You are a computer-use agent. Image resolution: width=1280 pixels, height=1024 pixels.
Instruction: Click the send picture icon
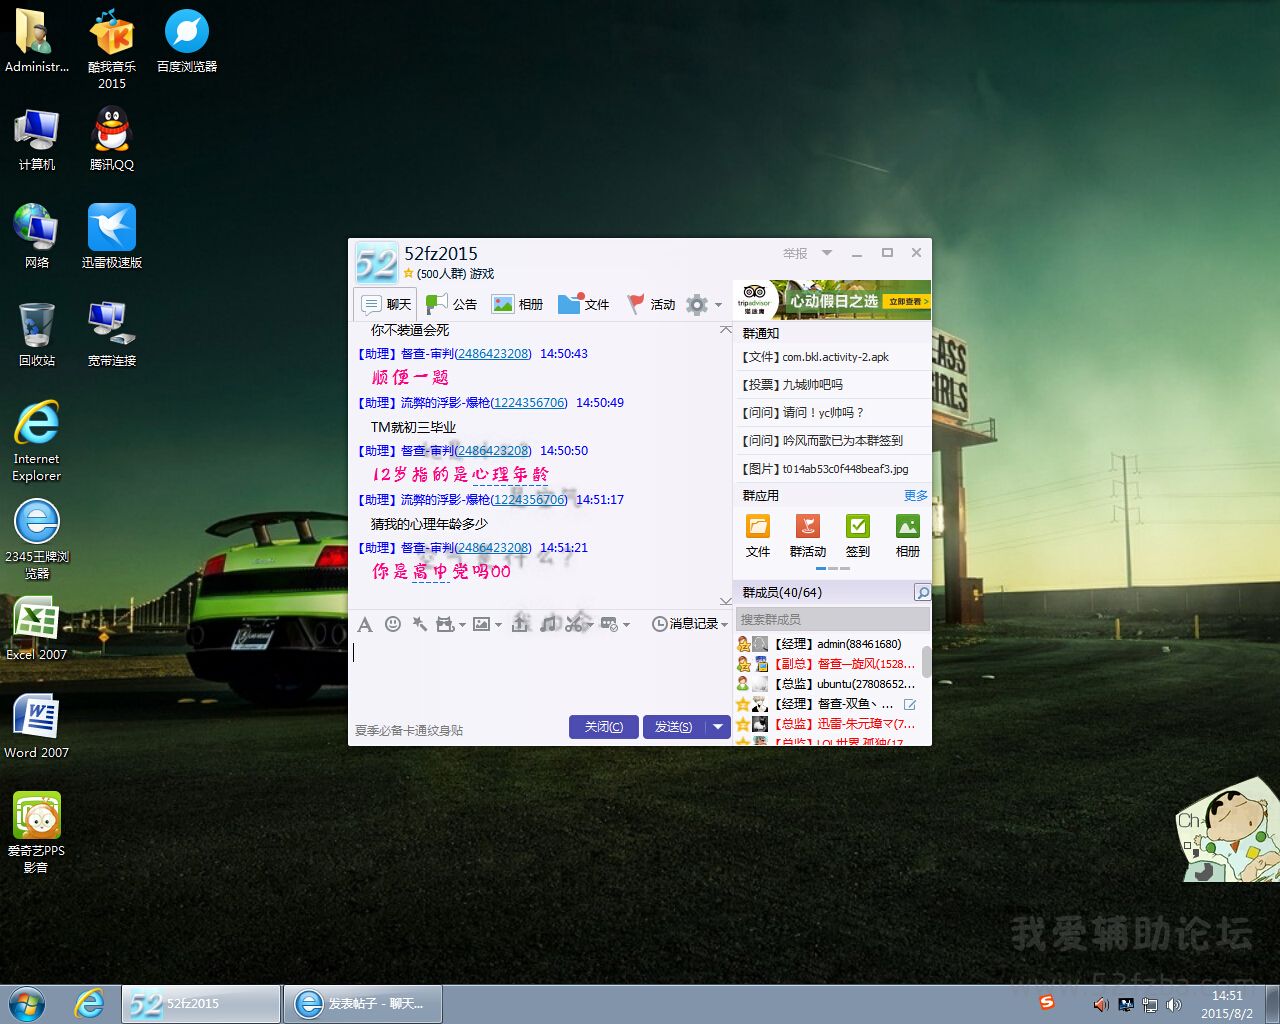coord(482,624)
